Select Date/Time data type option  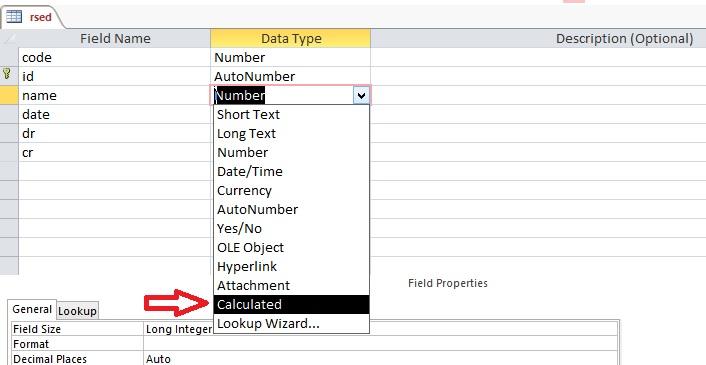point(291,171)
